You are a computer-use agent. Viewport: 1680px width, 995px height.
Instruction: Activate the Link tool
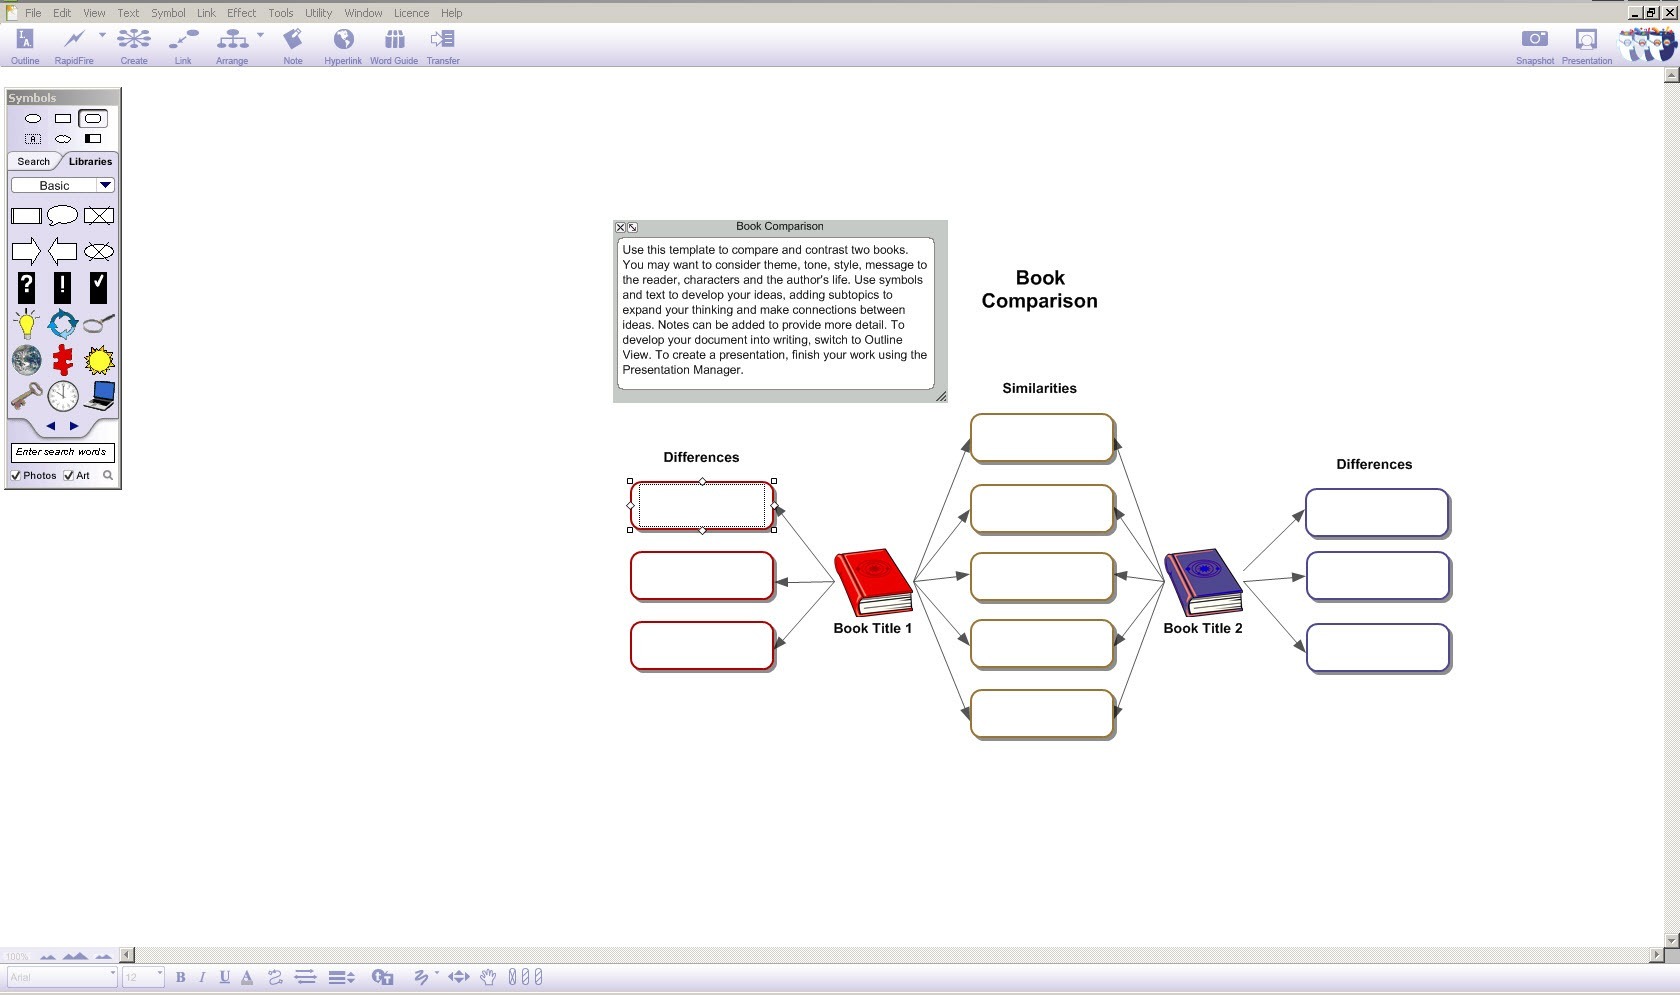(182, 45)
